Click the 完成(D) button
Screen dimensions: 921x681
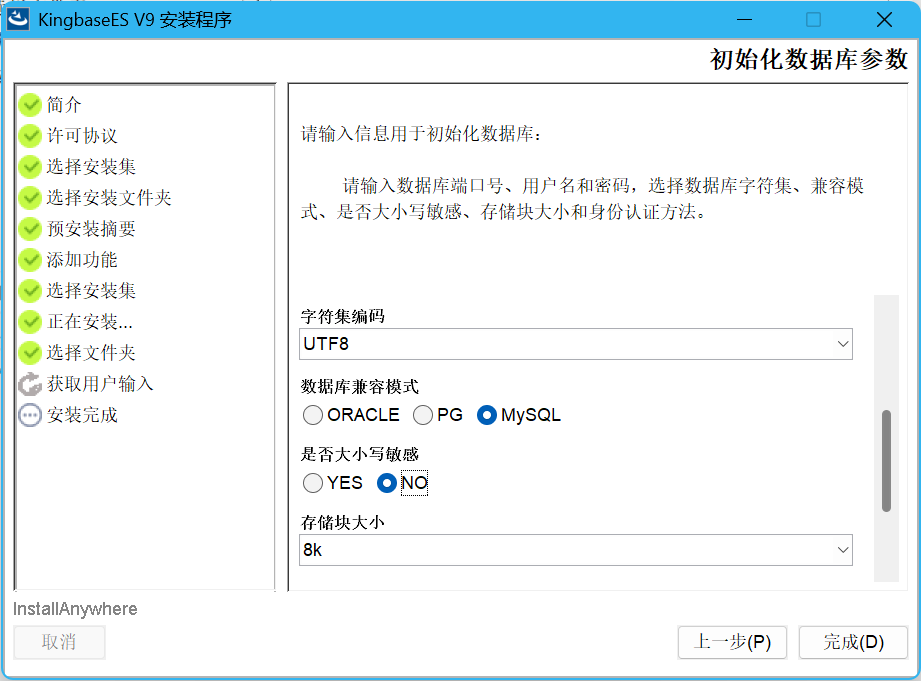[x=853, y=642]
